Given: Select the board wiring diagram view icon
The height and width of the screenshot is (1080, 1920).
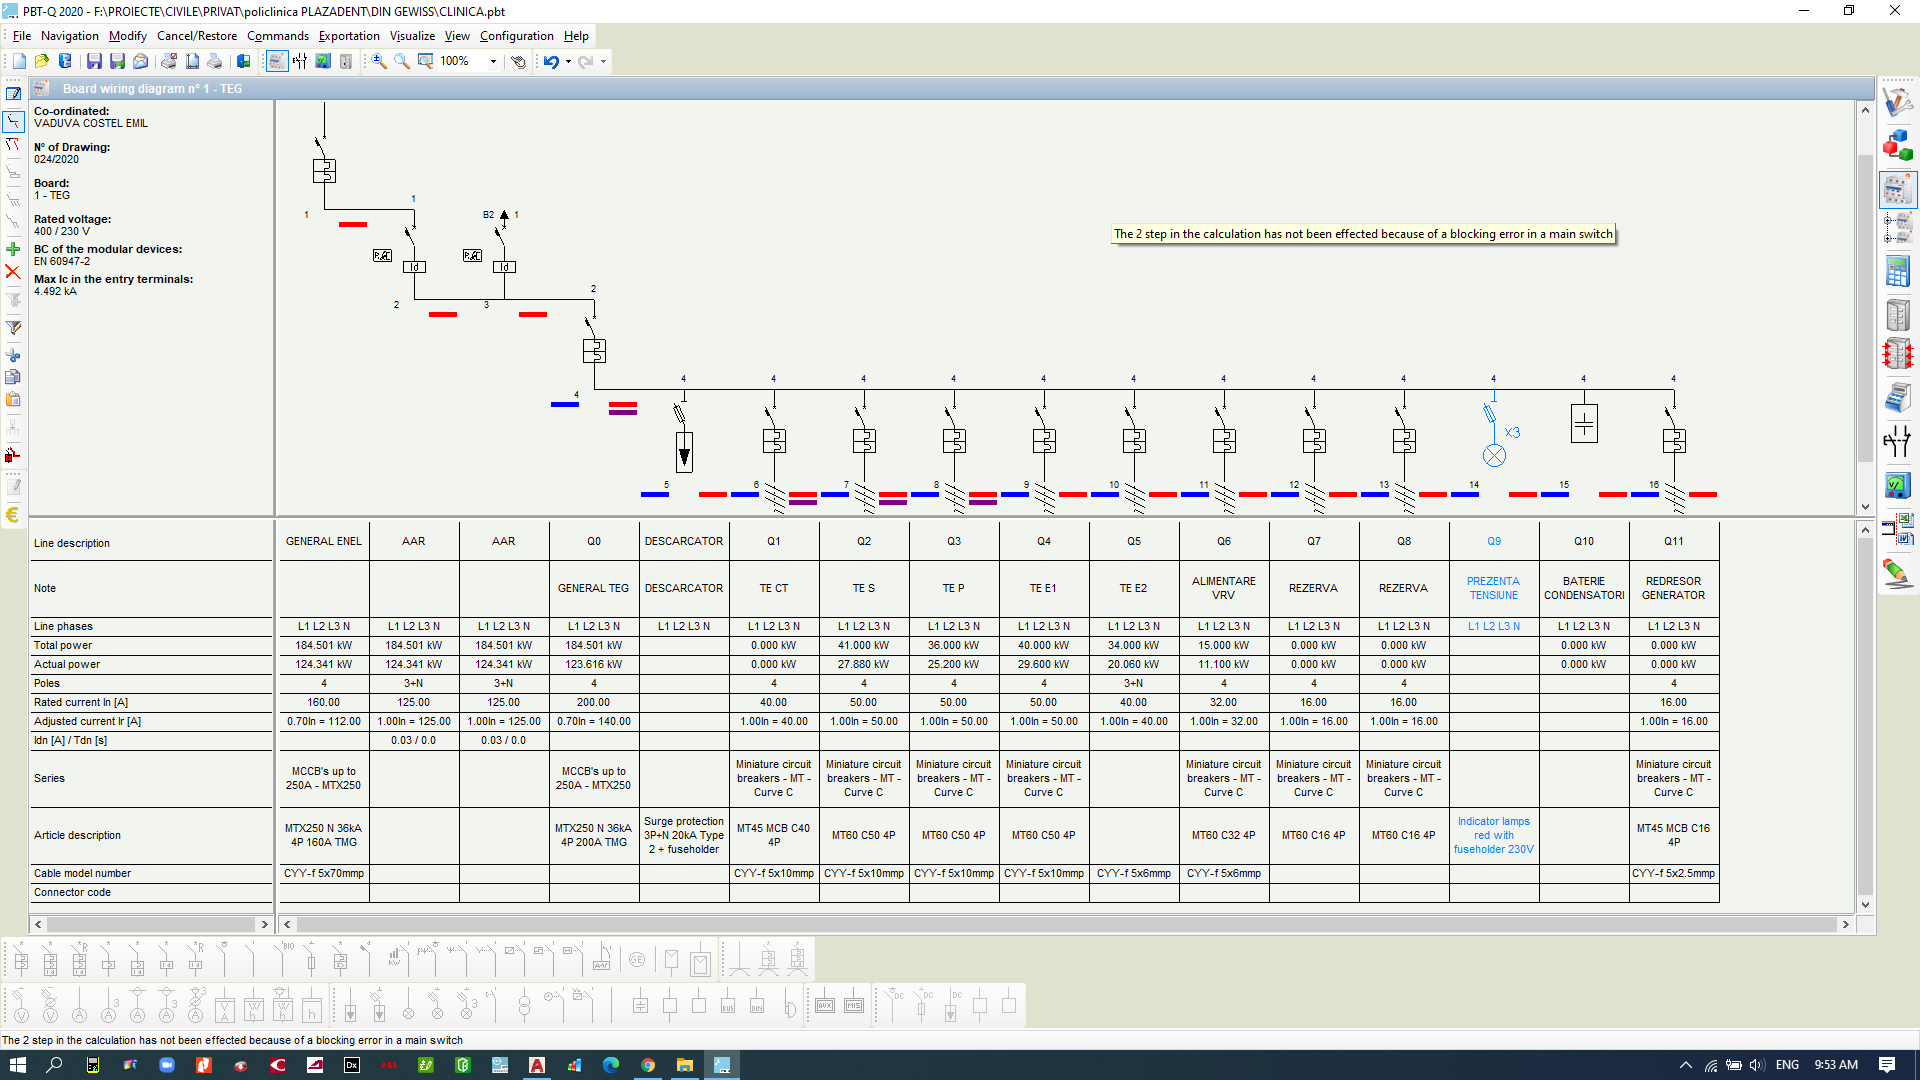Looking at the screenshot, I should pos(277,61).
